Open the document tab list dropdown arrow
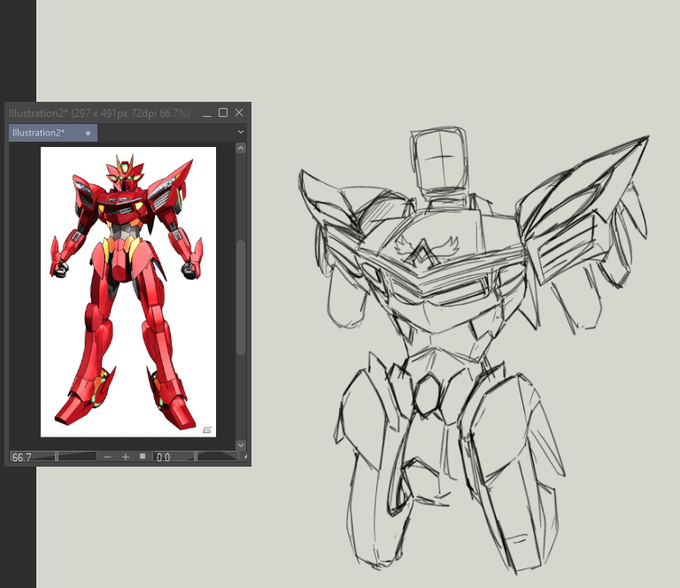This screenshot has width=680, height=588. (x=241, y=132)
